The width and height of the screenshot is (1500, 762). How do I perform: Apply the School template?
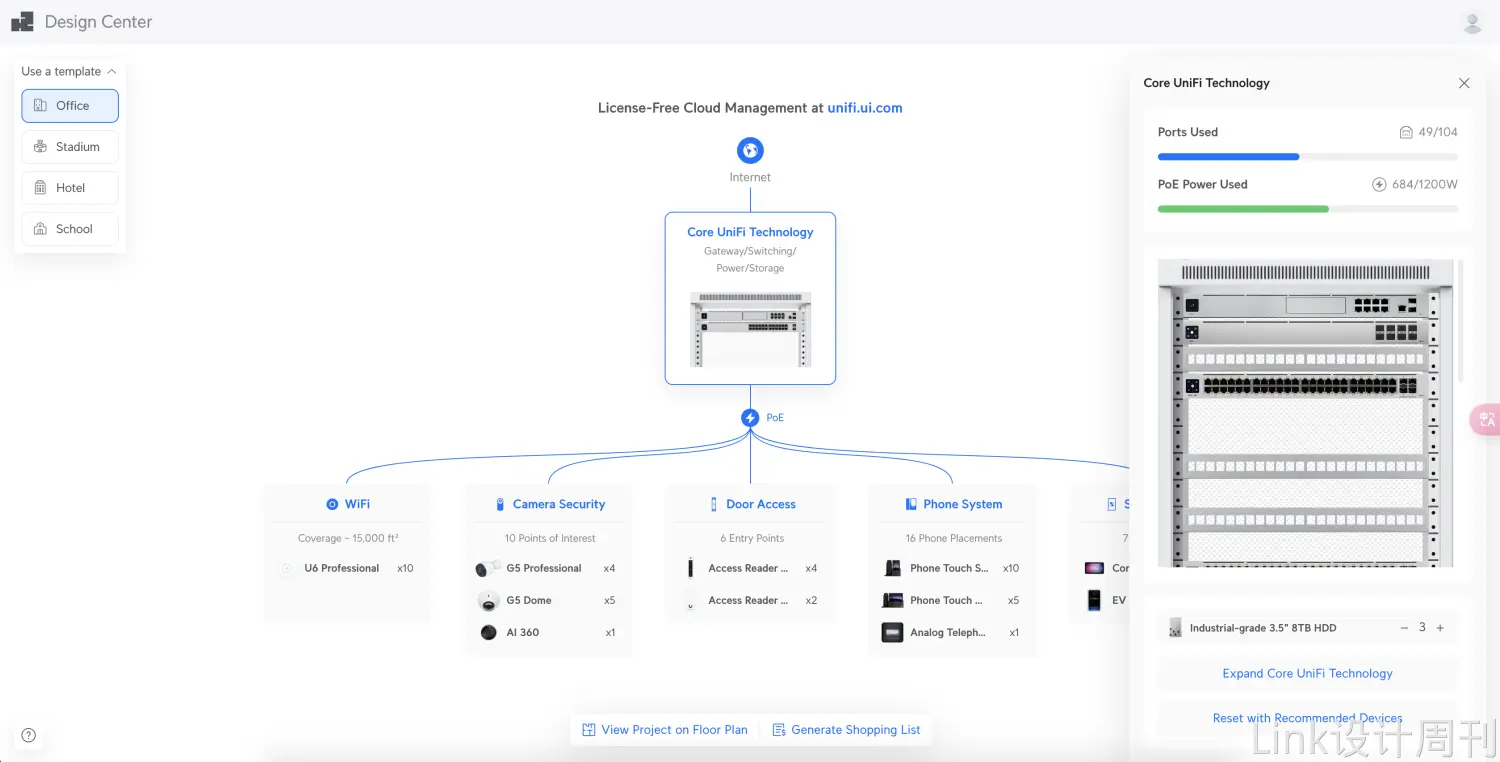[x=70, y=229]
